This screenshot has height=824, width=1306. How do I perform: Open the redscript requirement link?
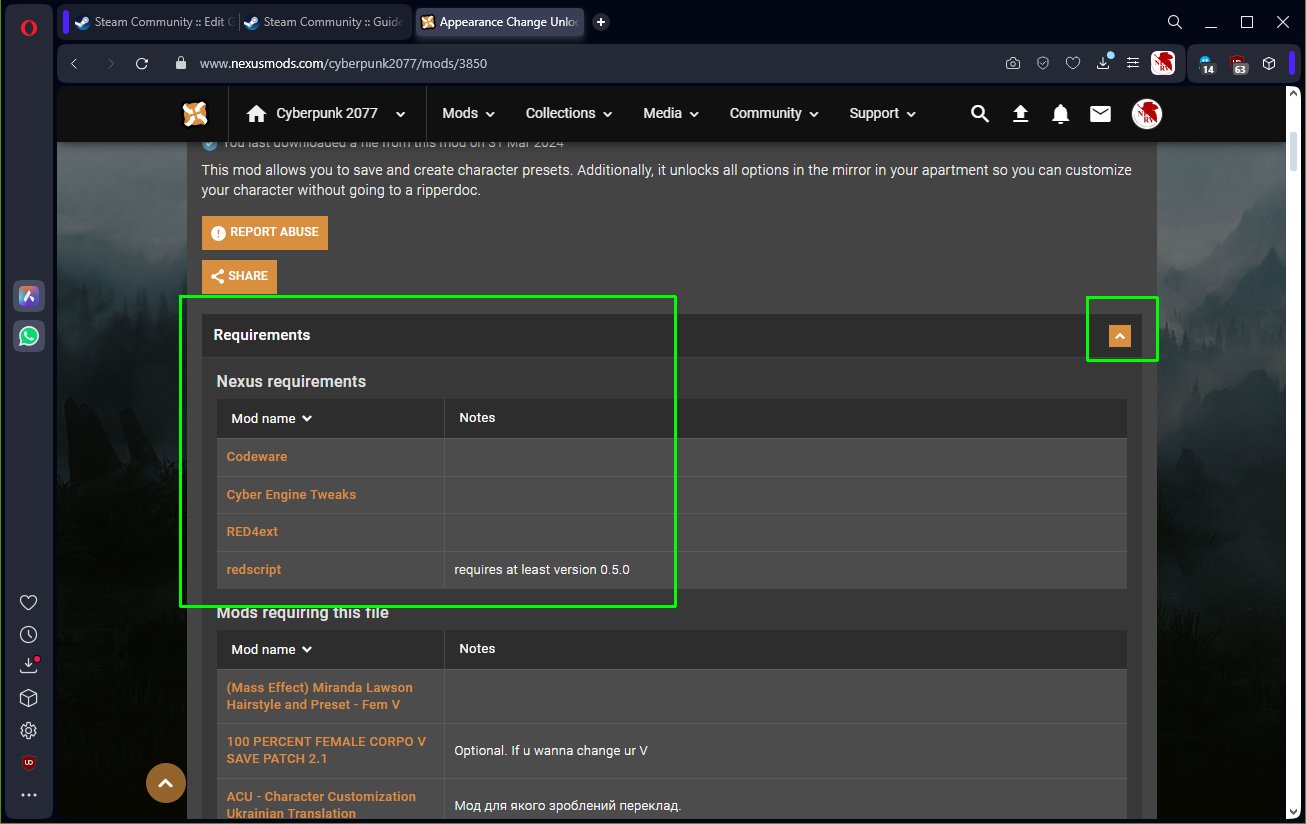click(254, 570)
